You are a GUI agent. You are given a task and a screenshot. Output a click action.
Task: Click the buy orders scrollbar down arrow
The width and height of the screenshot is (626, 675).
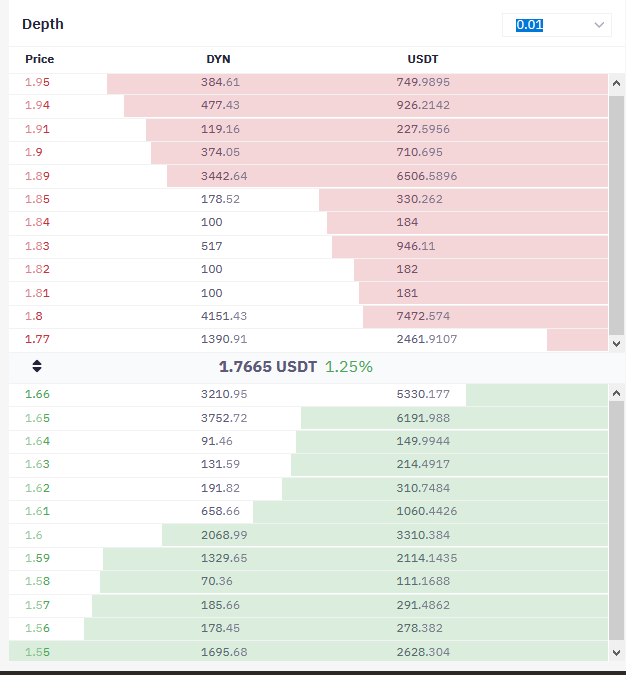617,653
